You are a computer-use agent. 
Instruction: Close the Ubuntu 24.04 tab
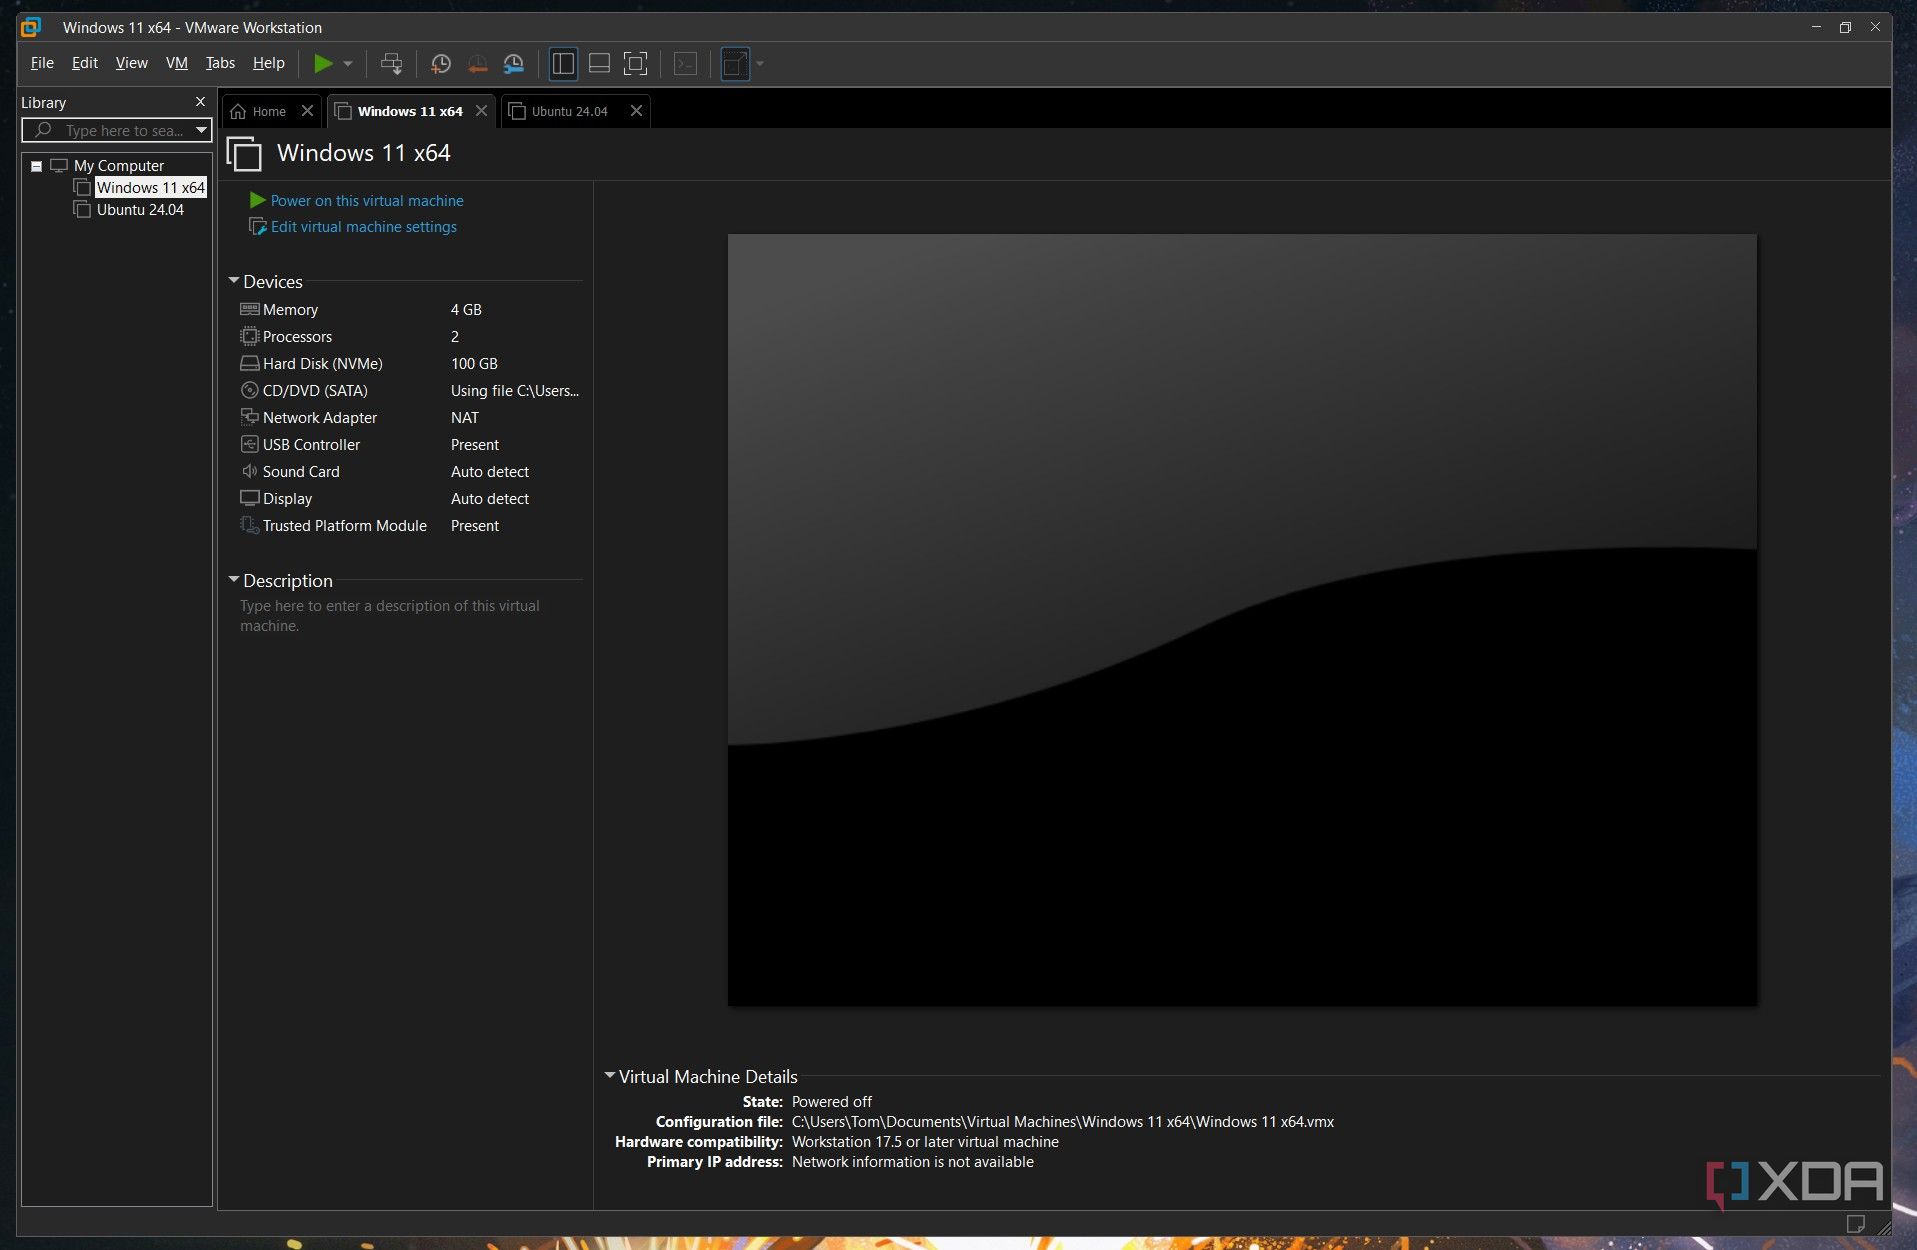coord(636,111)
